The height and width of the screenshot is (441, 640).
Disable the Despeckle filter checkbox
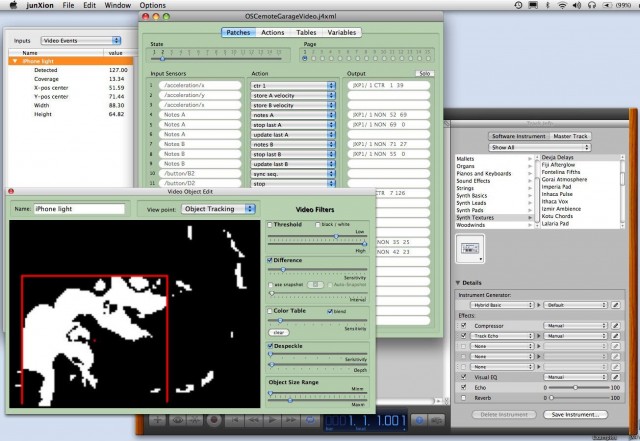[270, 345]
